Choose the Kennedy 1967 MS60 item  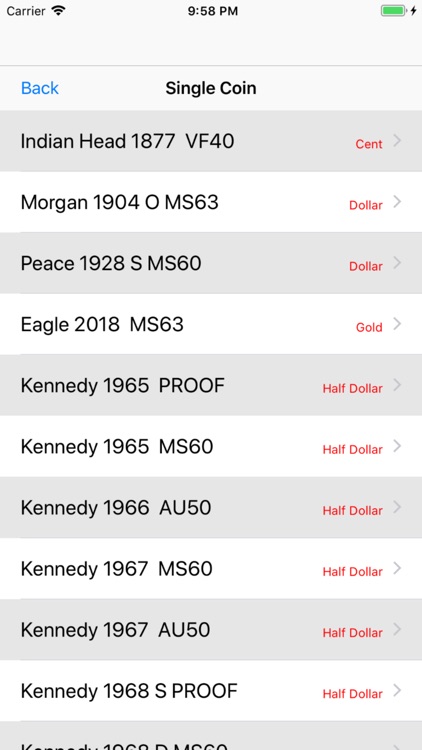211,569
